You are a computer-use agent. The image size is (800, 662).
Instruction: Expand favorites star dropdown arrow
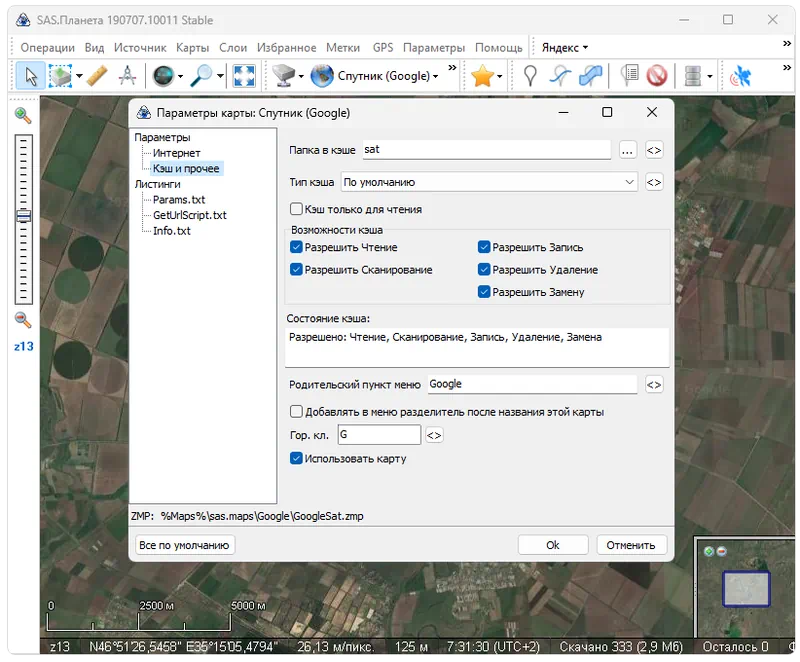tap(499, 77)
